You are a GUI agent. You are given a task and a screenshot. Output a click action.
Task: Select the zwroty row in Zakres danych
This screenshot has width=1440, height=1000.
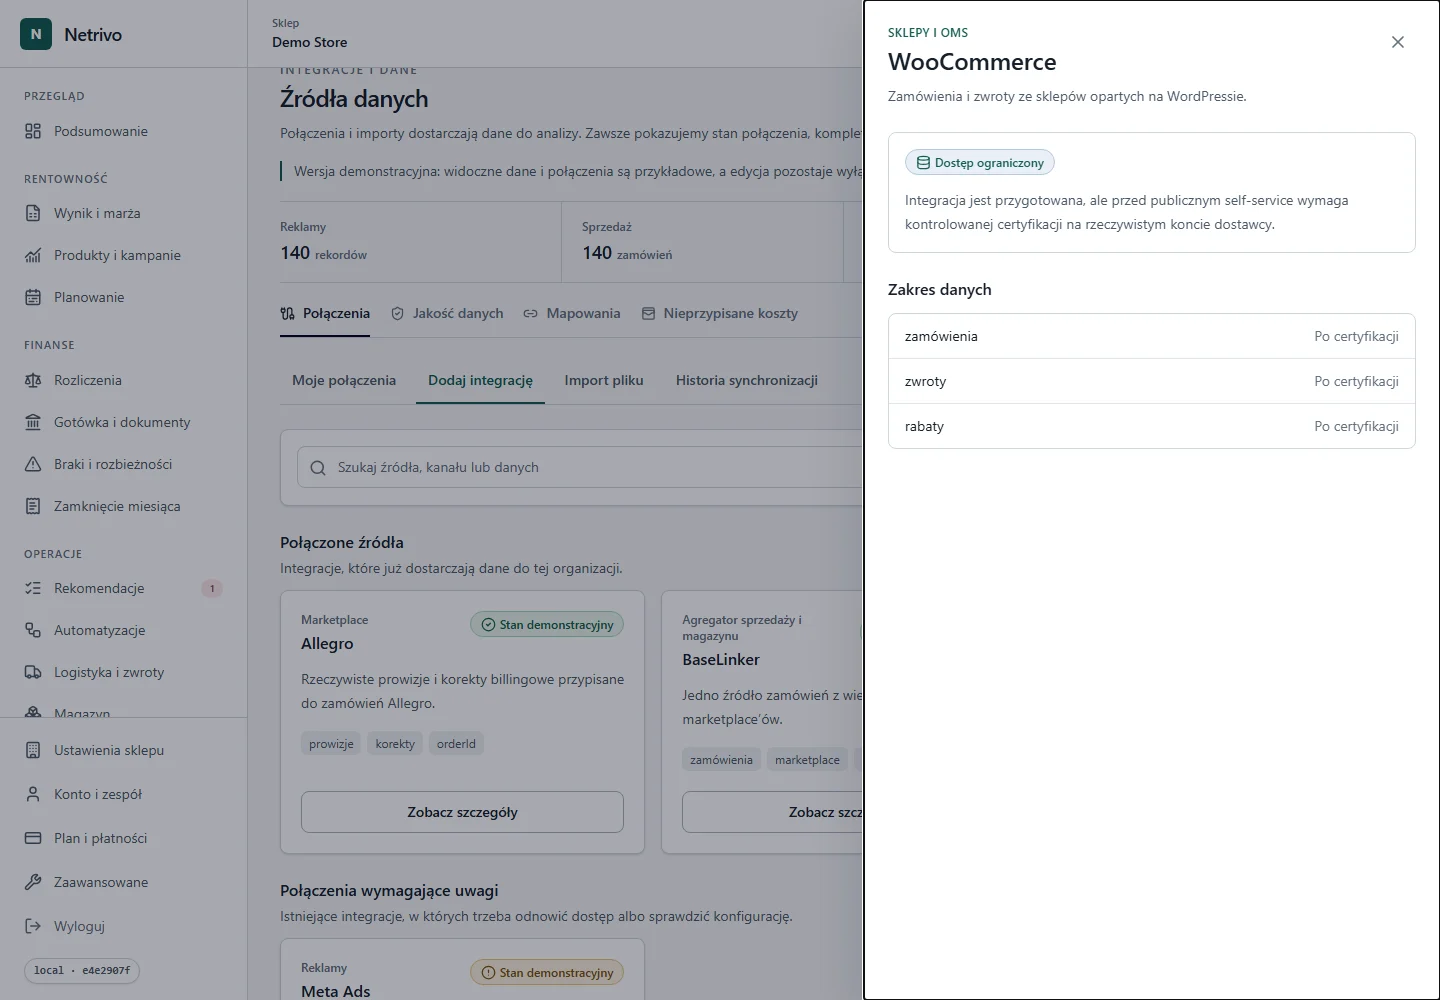[1152, 381]
